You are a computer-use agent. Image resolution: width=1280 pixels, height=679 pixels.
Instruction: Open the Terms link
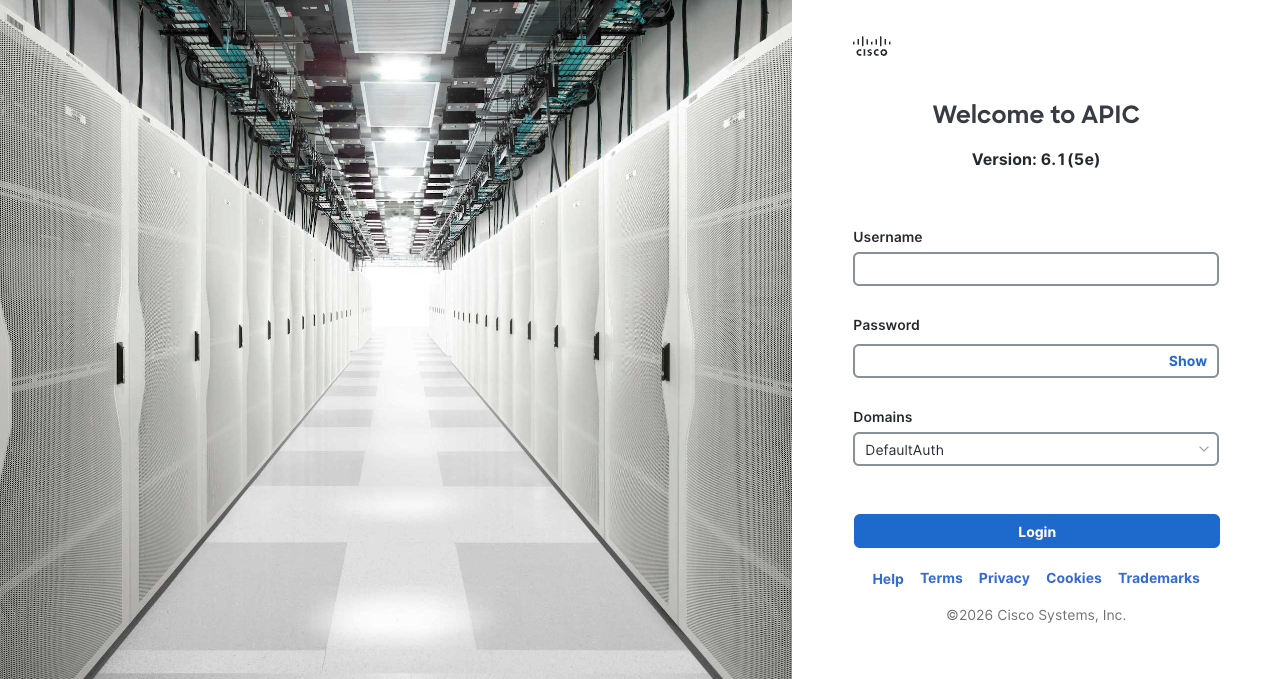coord(941,578)
